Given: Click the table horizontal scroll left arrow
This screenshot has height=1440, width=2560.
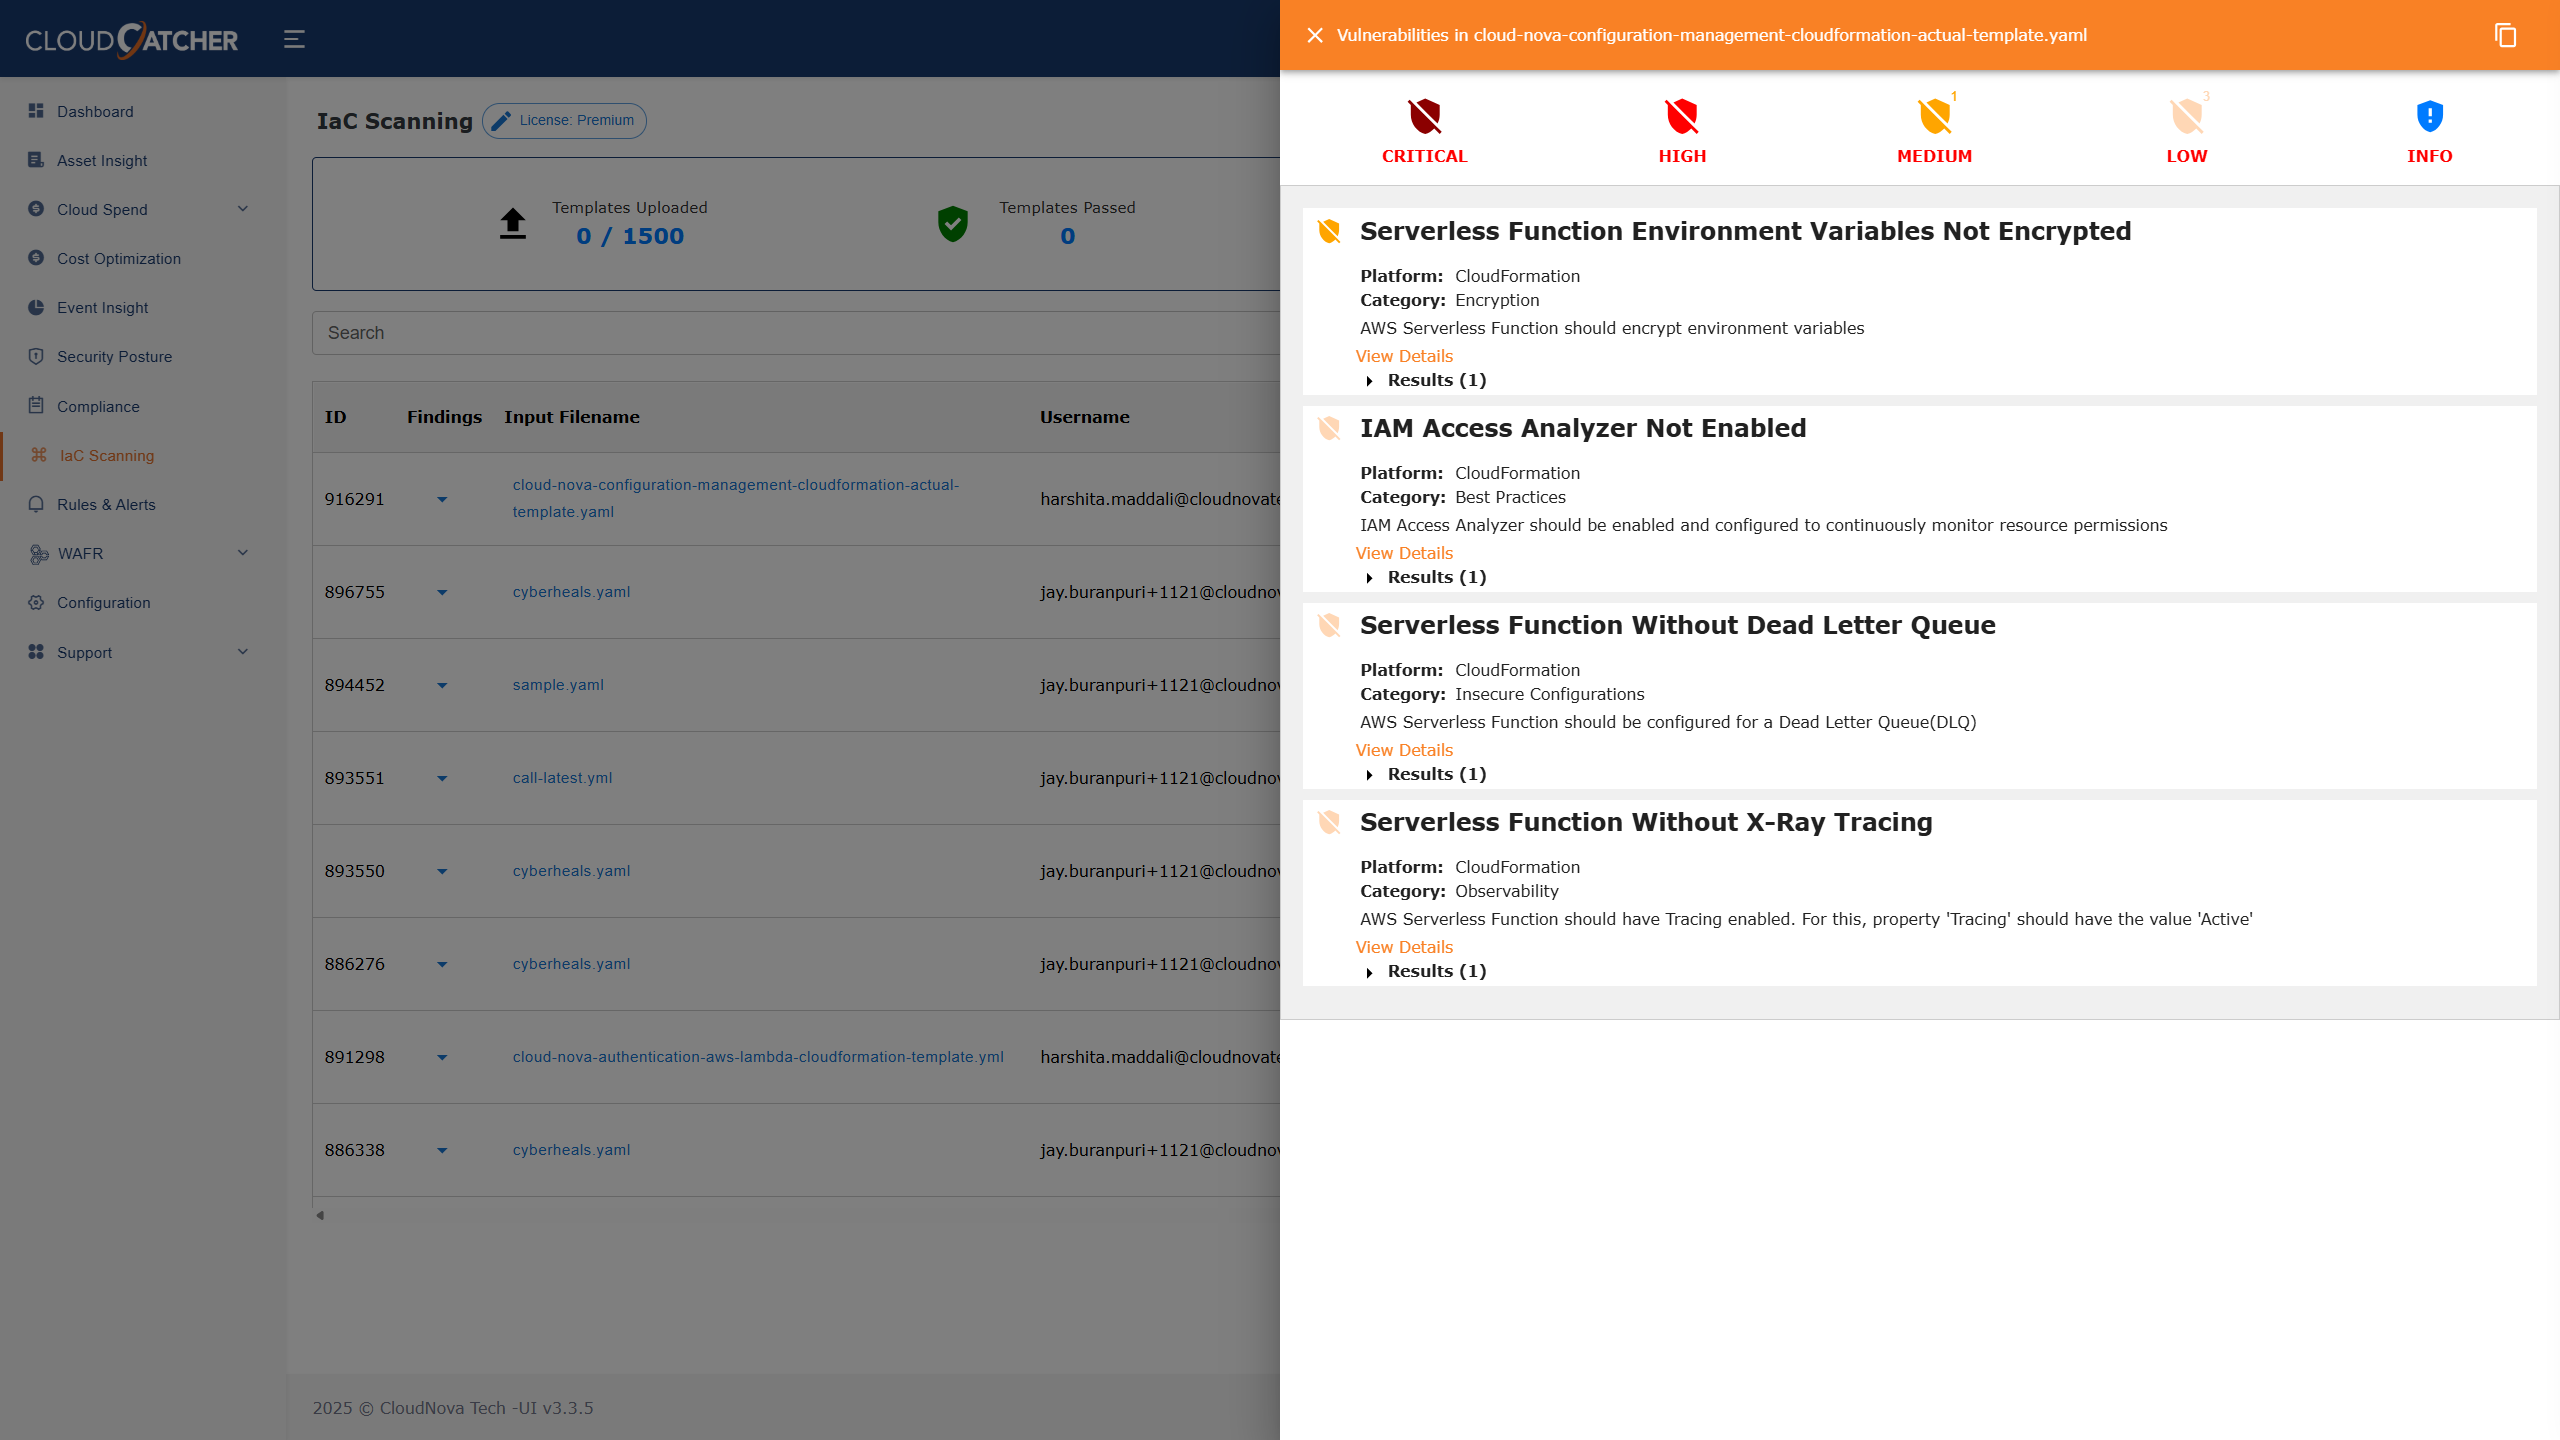Looking at the screenshot, I should (x=320, y=1216).
